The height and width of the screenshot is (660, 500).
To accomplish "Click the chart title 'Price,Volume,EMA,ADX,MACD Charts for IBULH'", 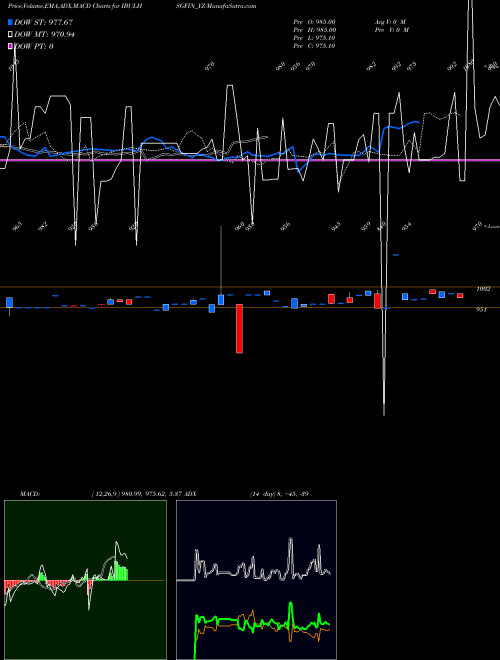I will click(x=75, y=6).
